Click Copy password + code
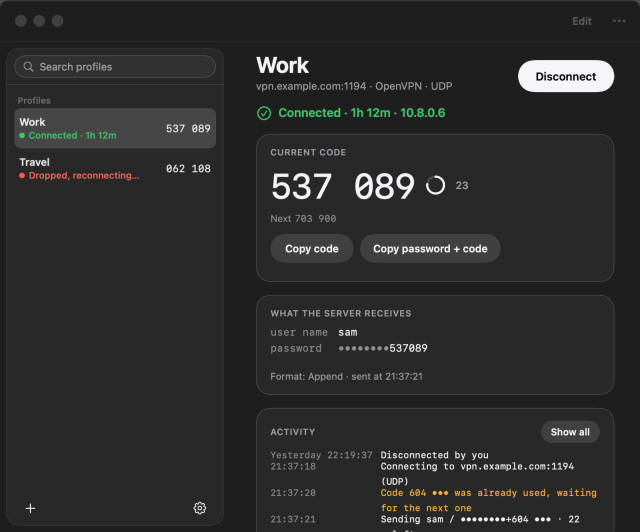The image size is (640, 532). tap(430, 249)
